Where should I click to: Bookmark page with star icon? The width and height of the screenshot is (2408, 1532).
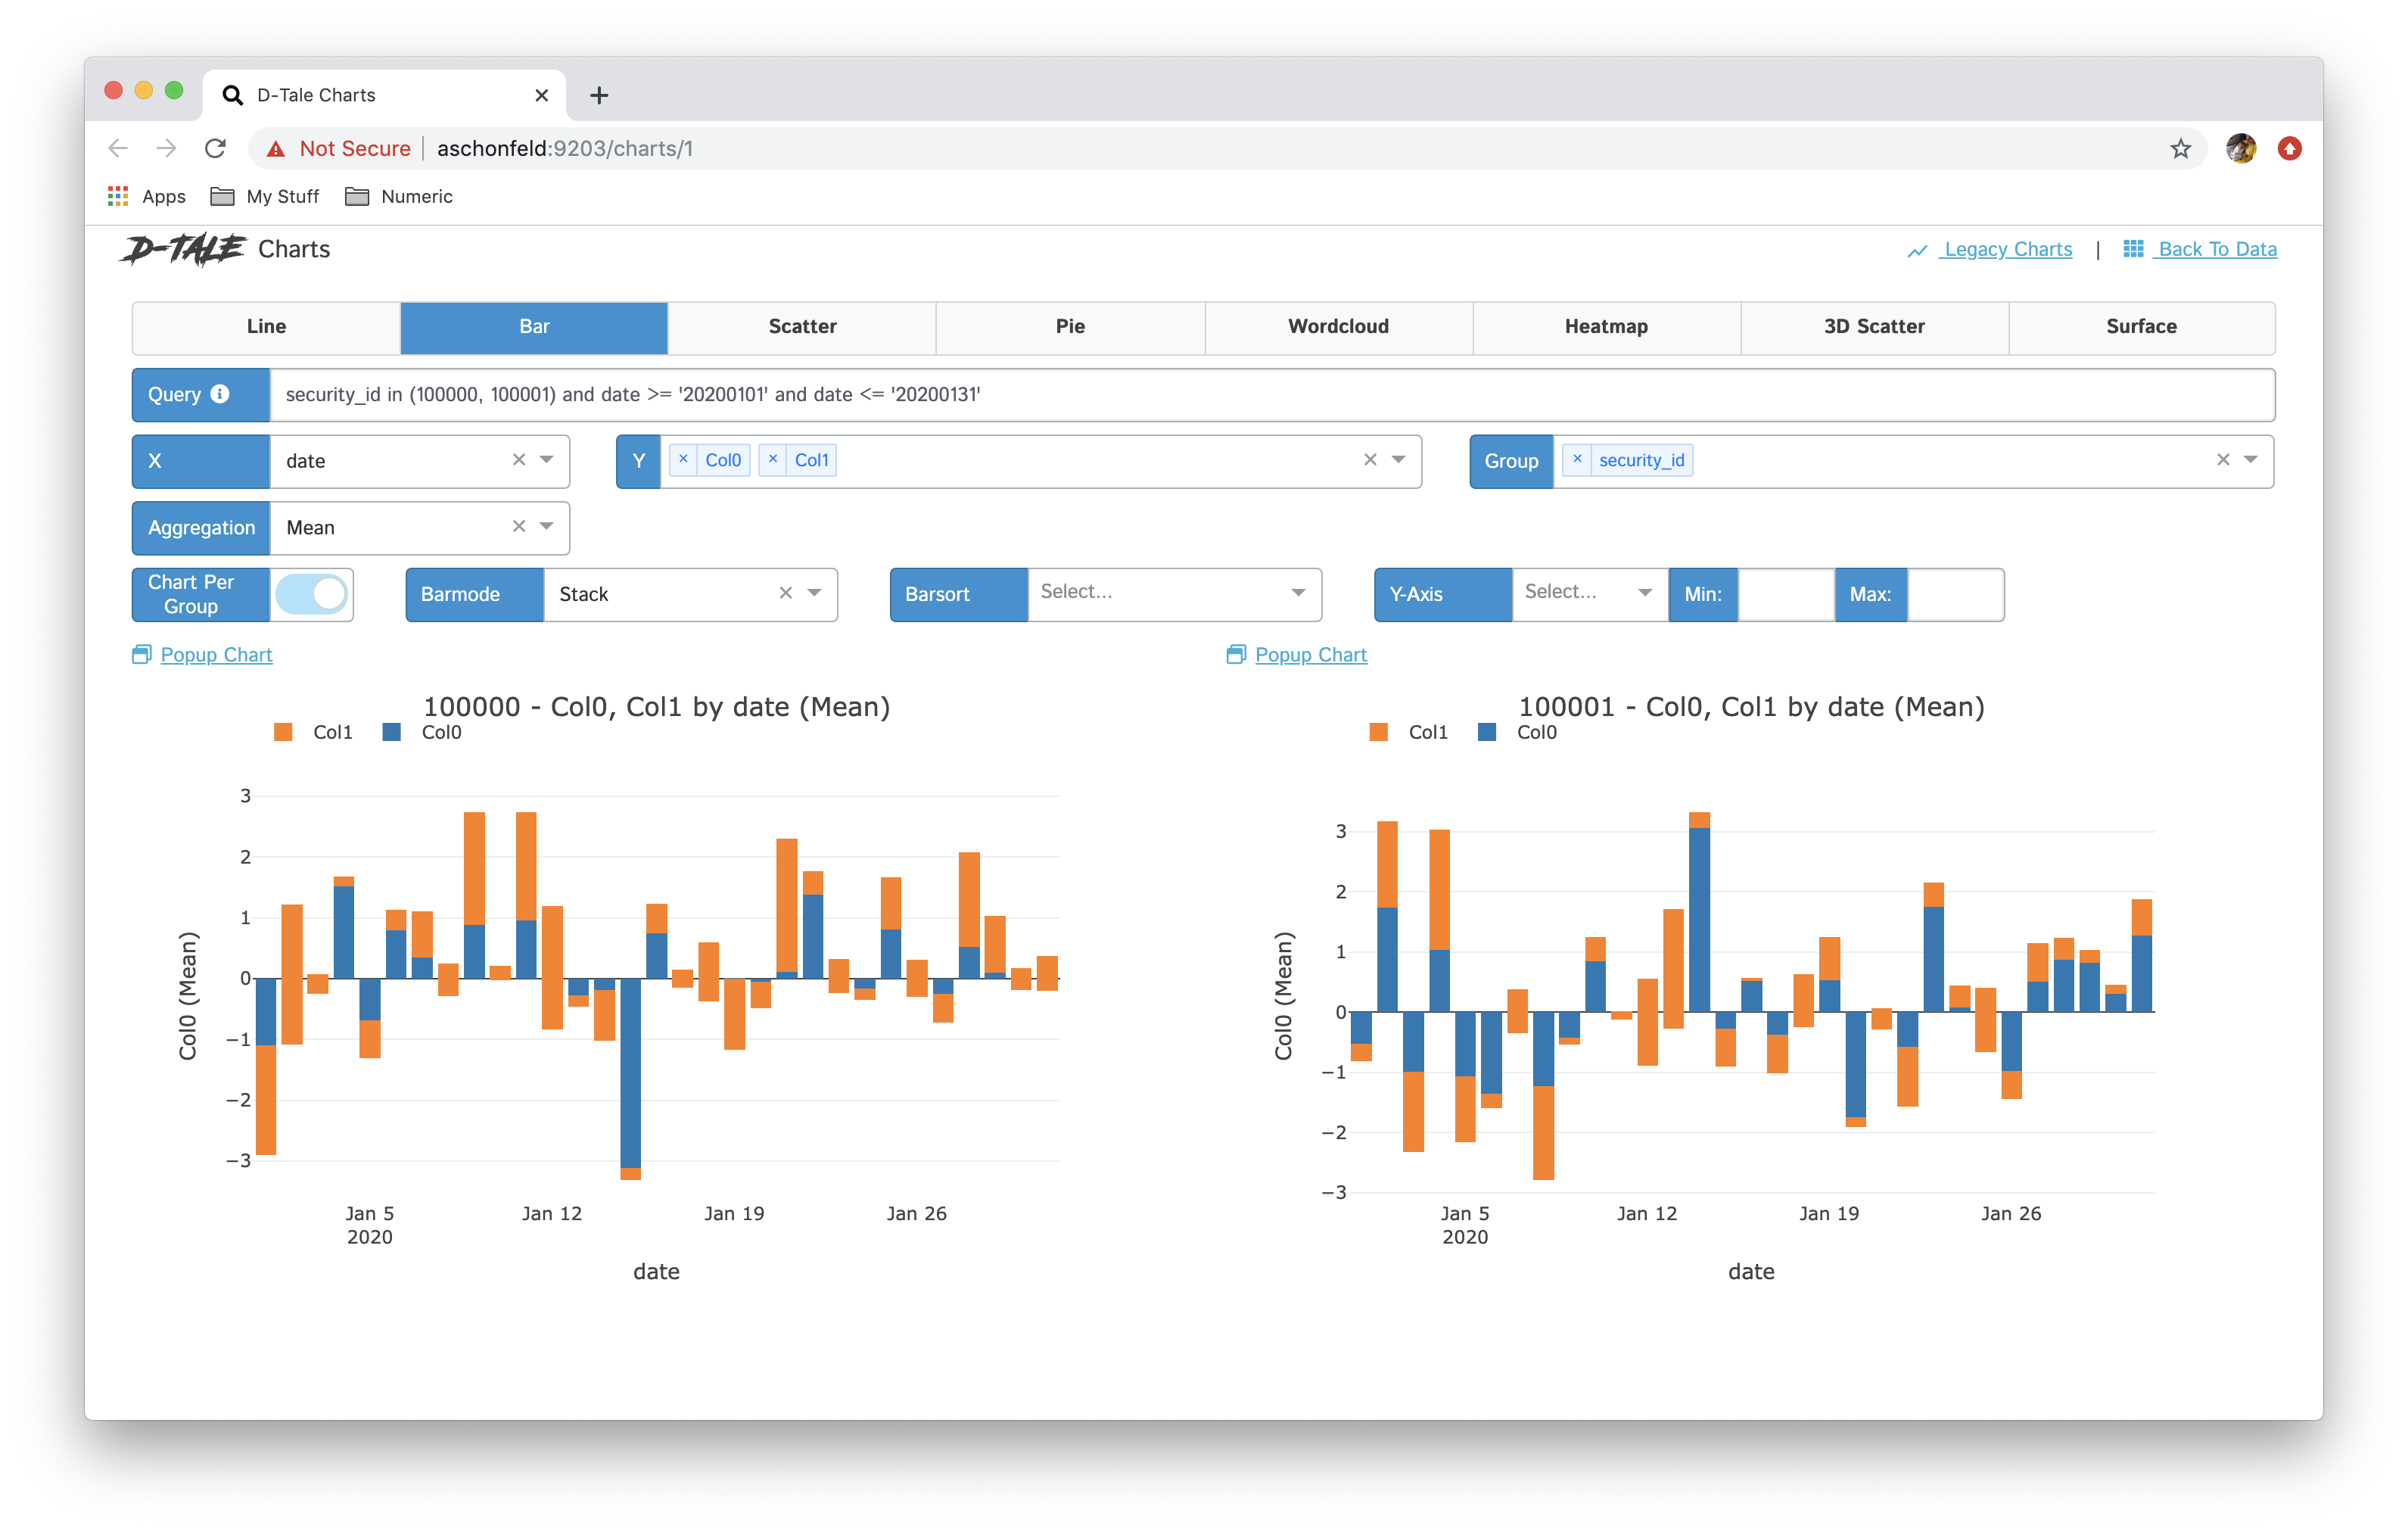coord(2180,149)
